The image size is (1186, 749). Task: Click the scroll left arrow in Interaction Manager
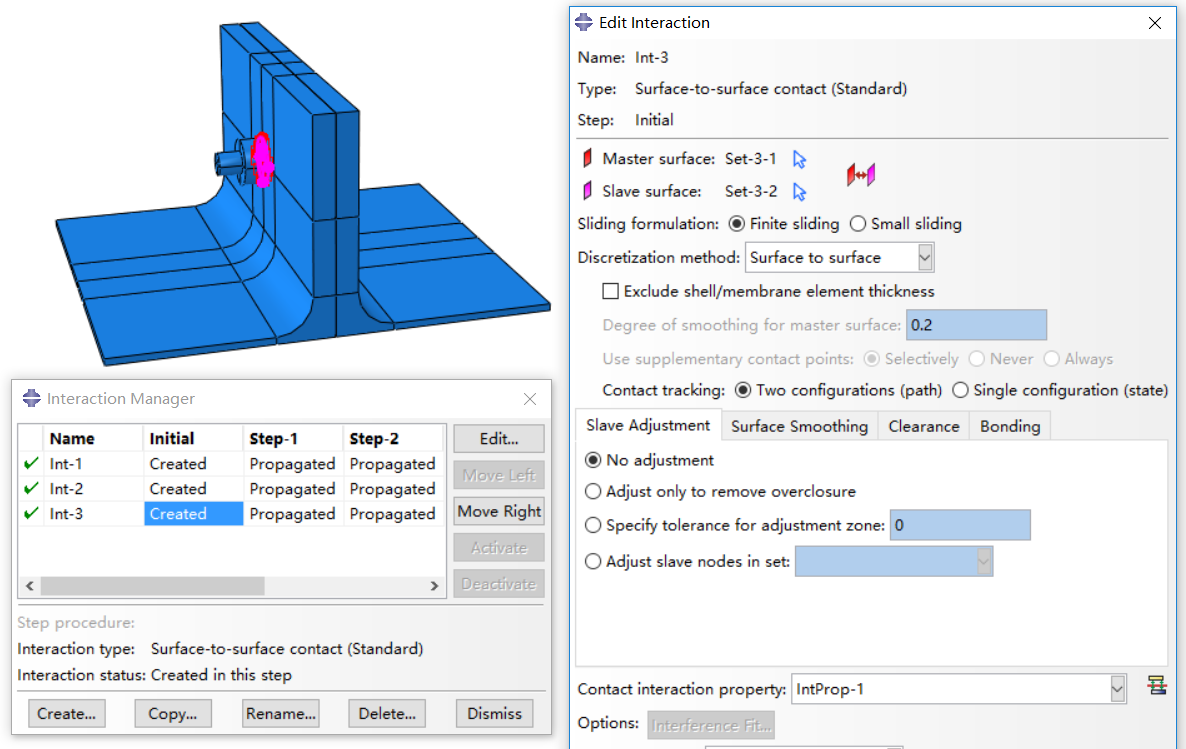point(29,586)
